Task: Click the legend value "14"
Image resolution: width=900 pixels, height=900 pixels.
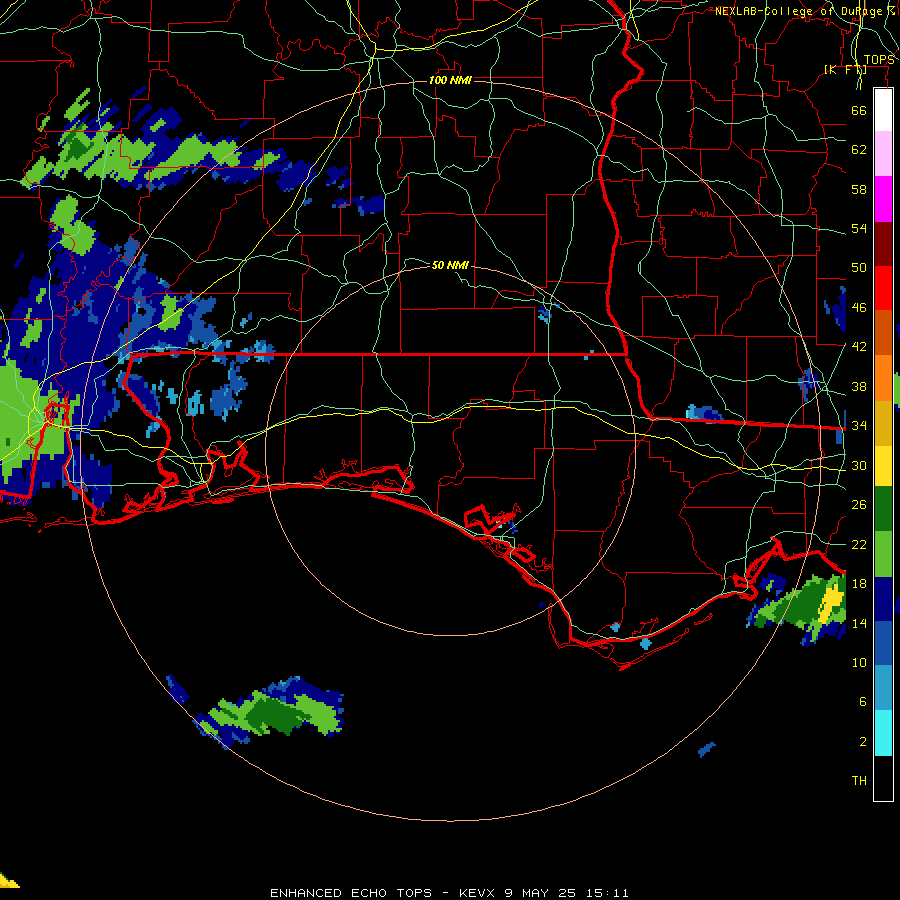Action: coord(859,623)
